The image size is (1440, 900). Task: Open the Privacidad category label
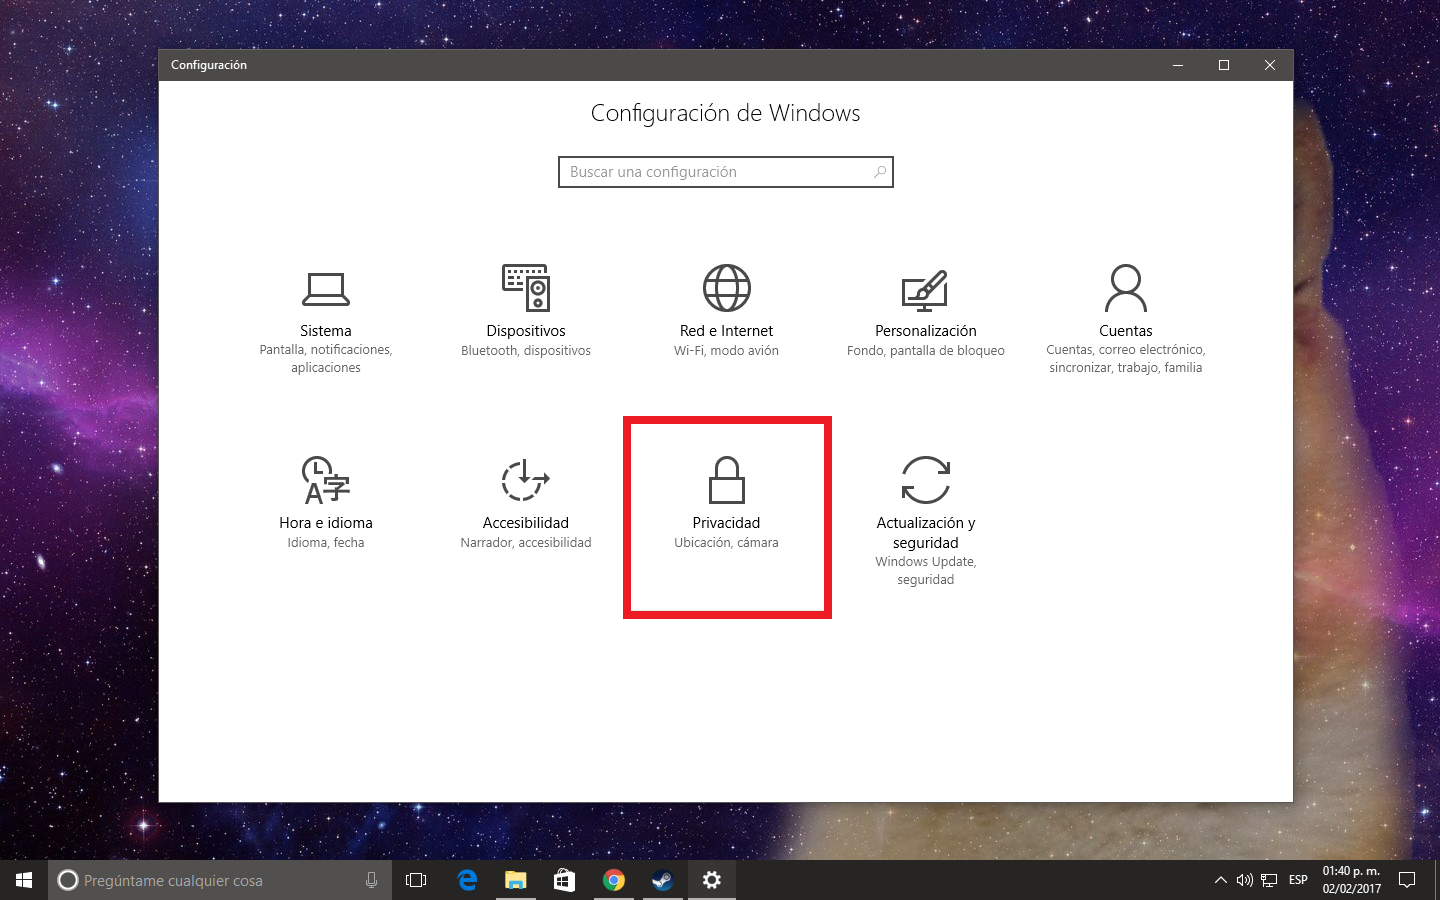(x=727, y=523)
